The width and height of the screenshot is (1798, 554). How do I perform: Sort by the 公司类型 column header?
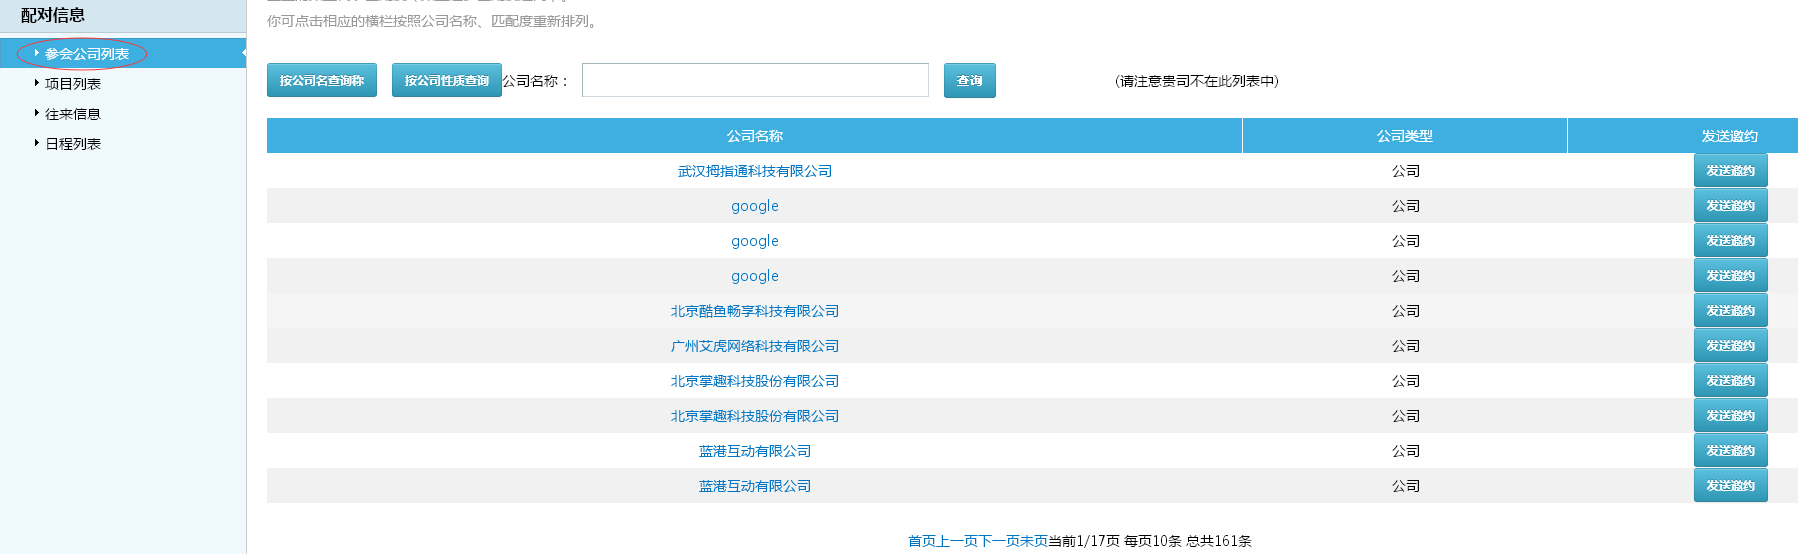point(1404,136)
